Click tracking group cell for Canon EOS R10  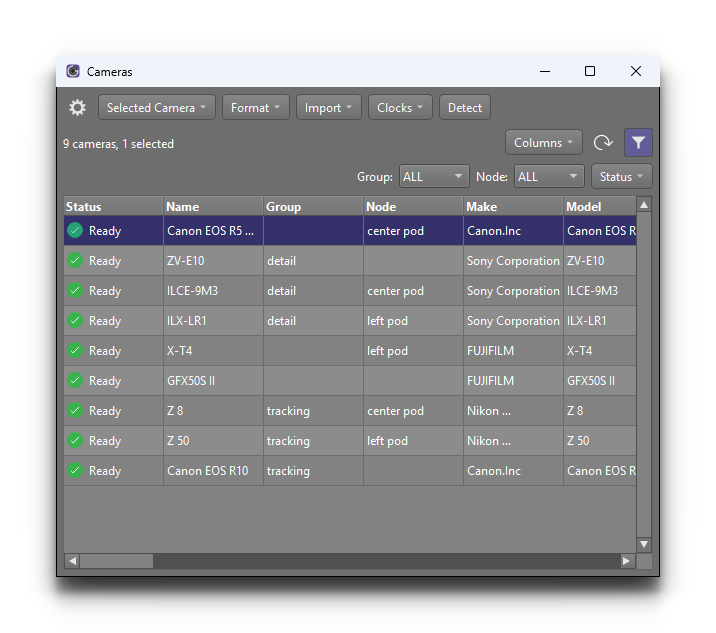pos(313,470)
